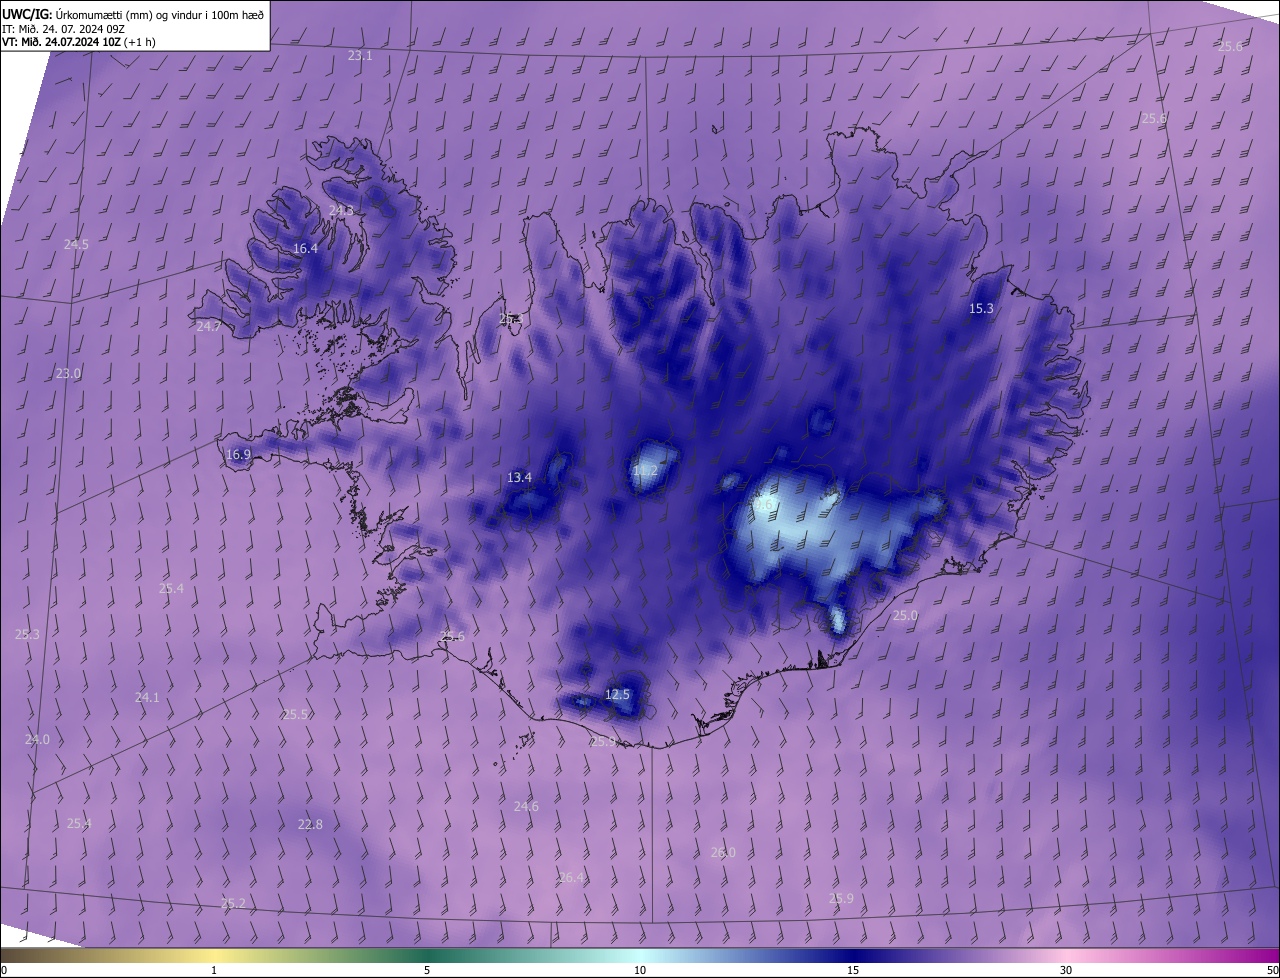Click the 23.0 value on the map
The image size is (1280, 978).
(x=68, y=374)
